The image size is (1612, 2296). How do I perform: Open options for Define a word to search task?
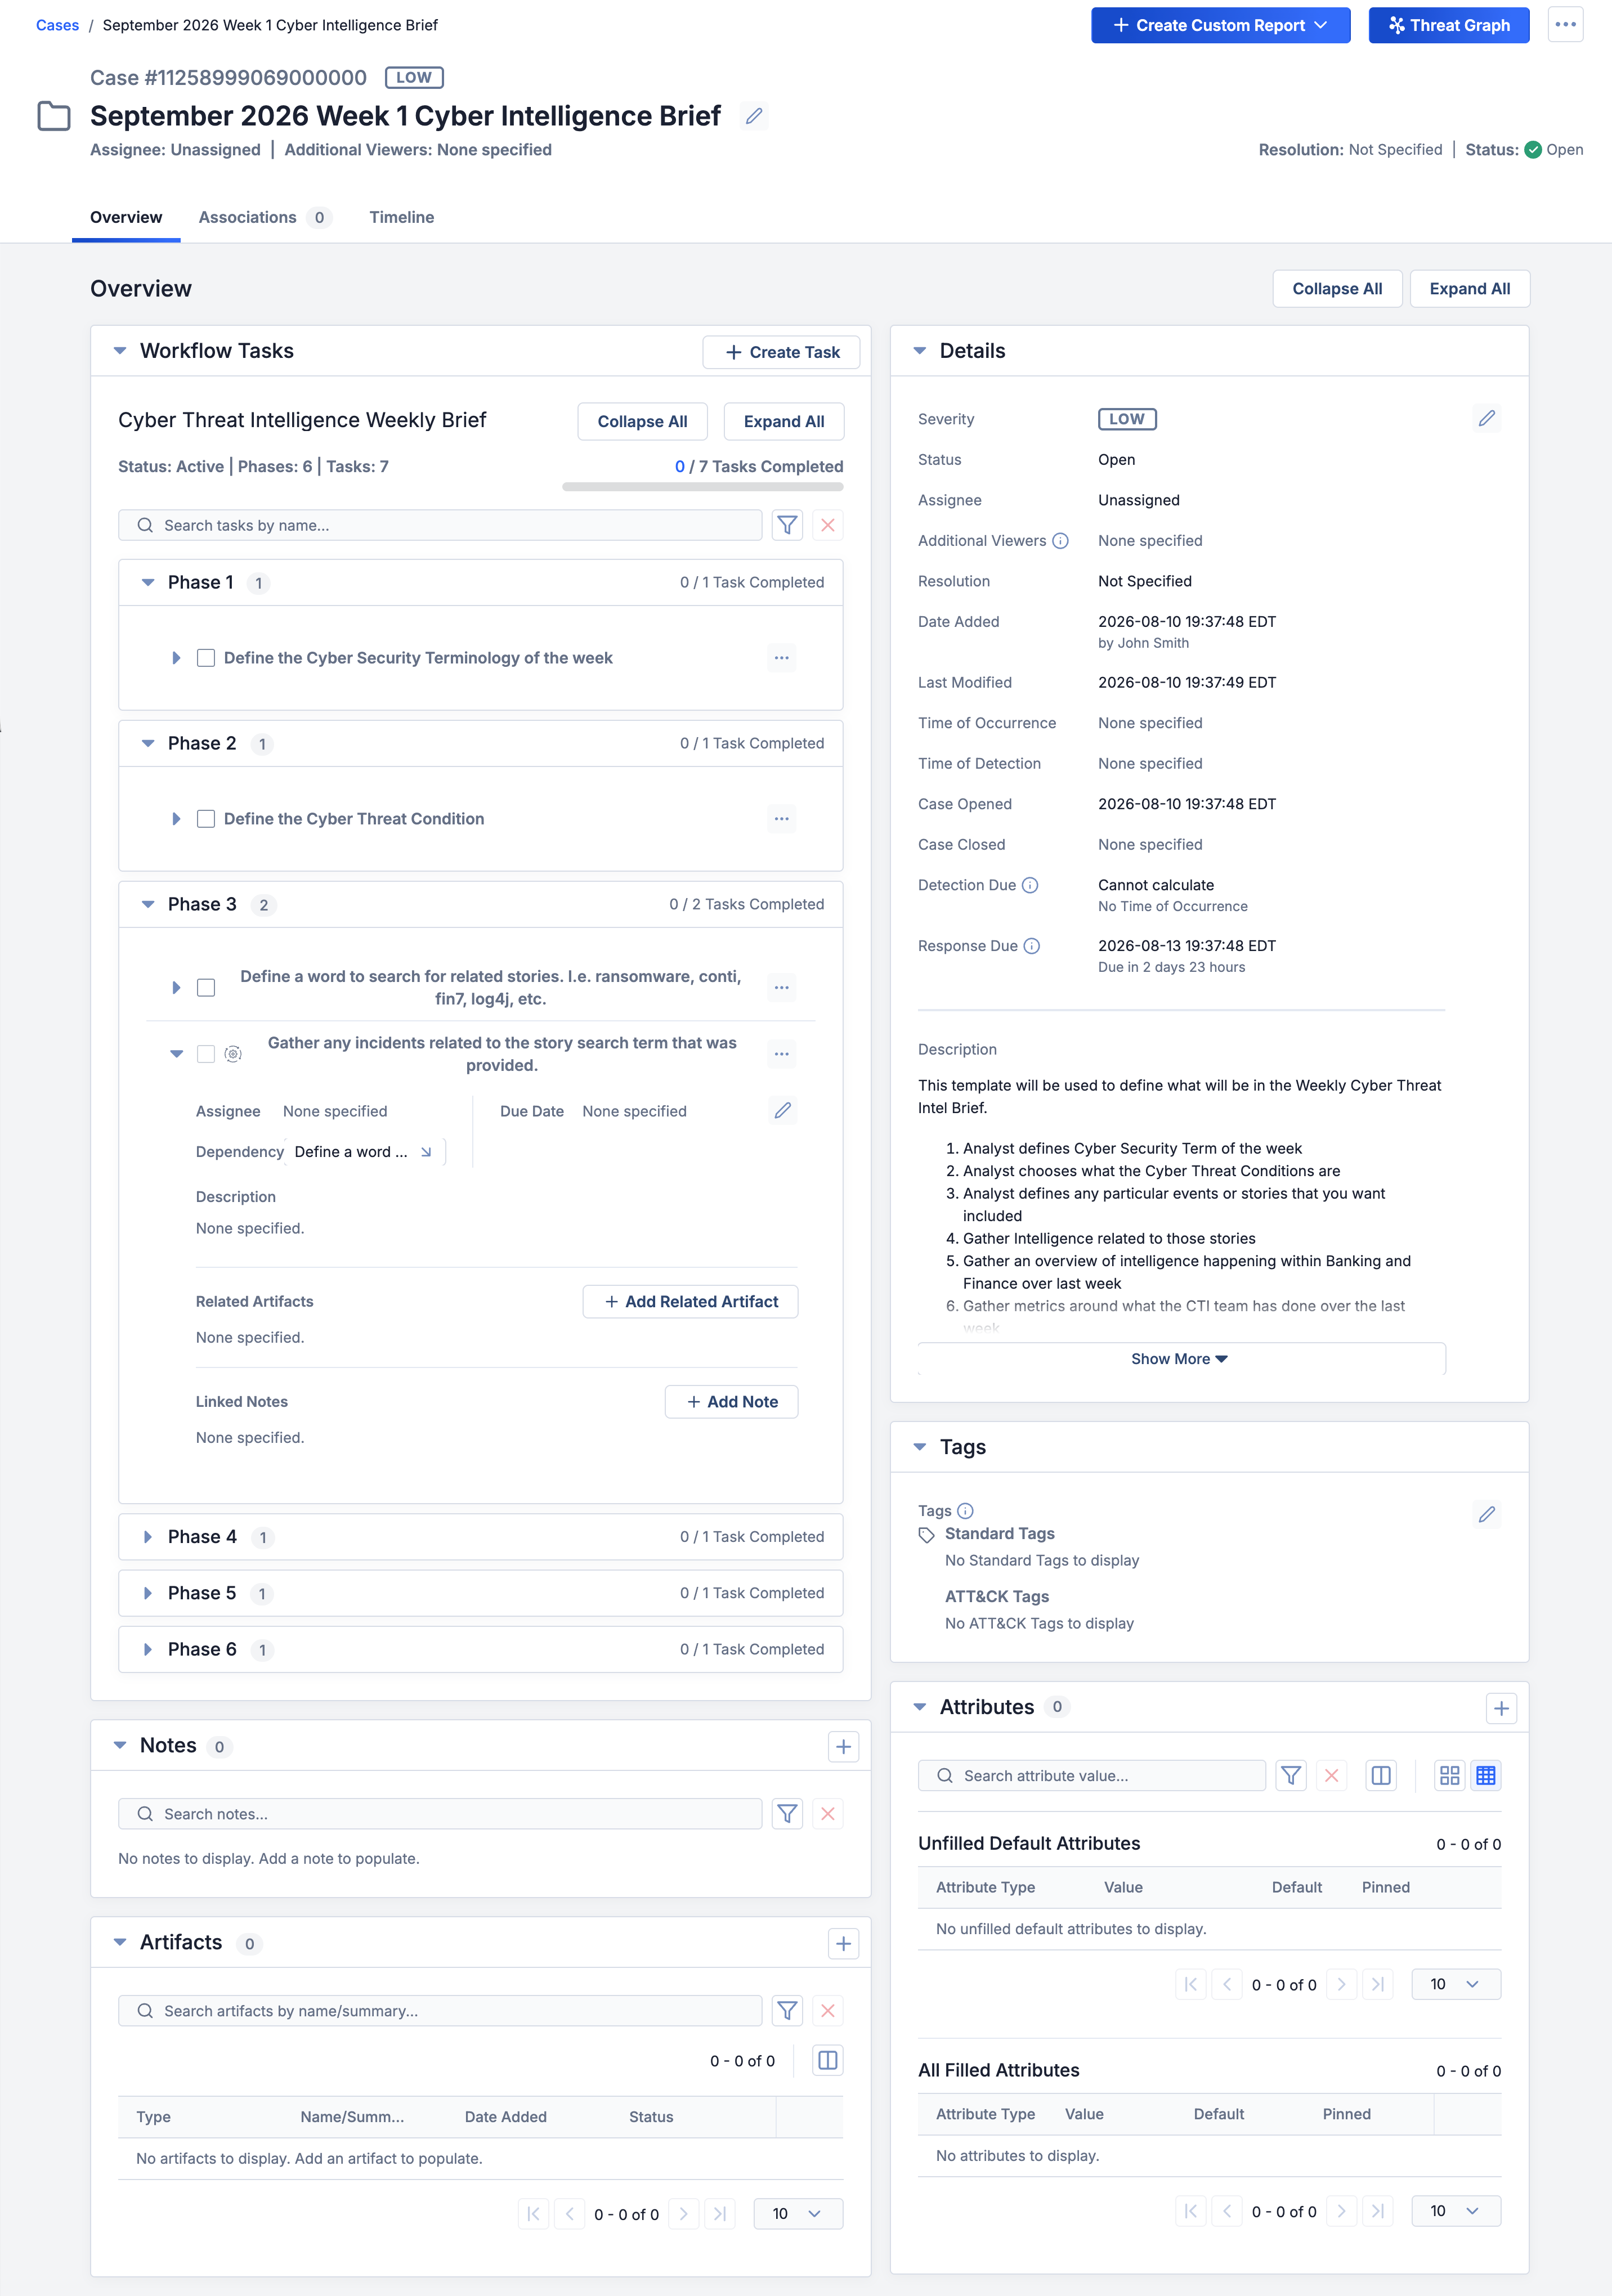tap(782, 988)
